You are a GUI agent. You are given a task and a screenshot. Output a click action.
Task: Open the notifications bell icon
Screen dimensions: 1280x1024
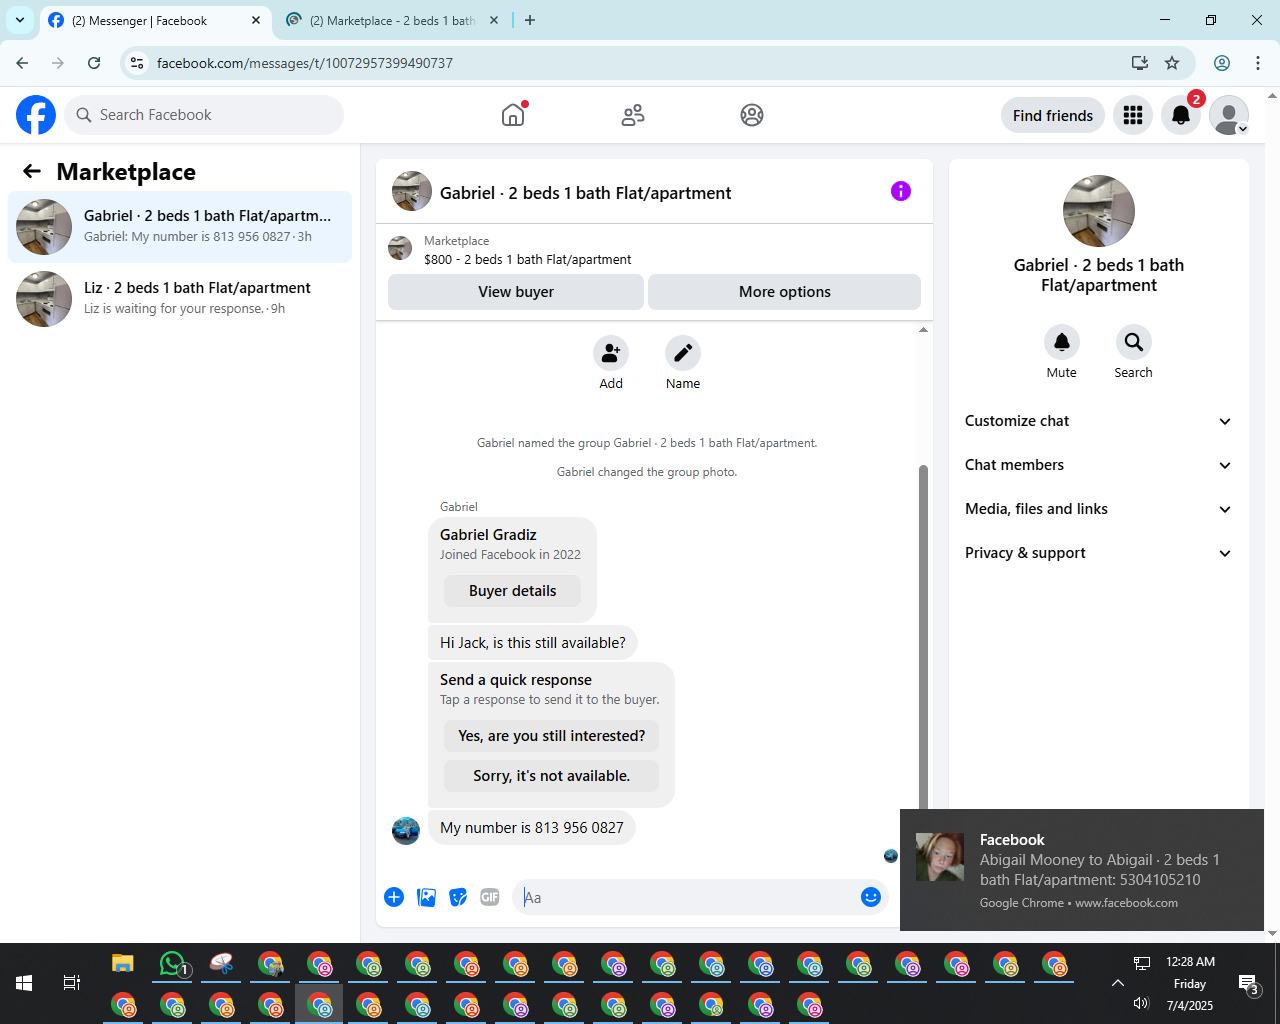(x=1181, y=115)
